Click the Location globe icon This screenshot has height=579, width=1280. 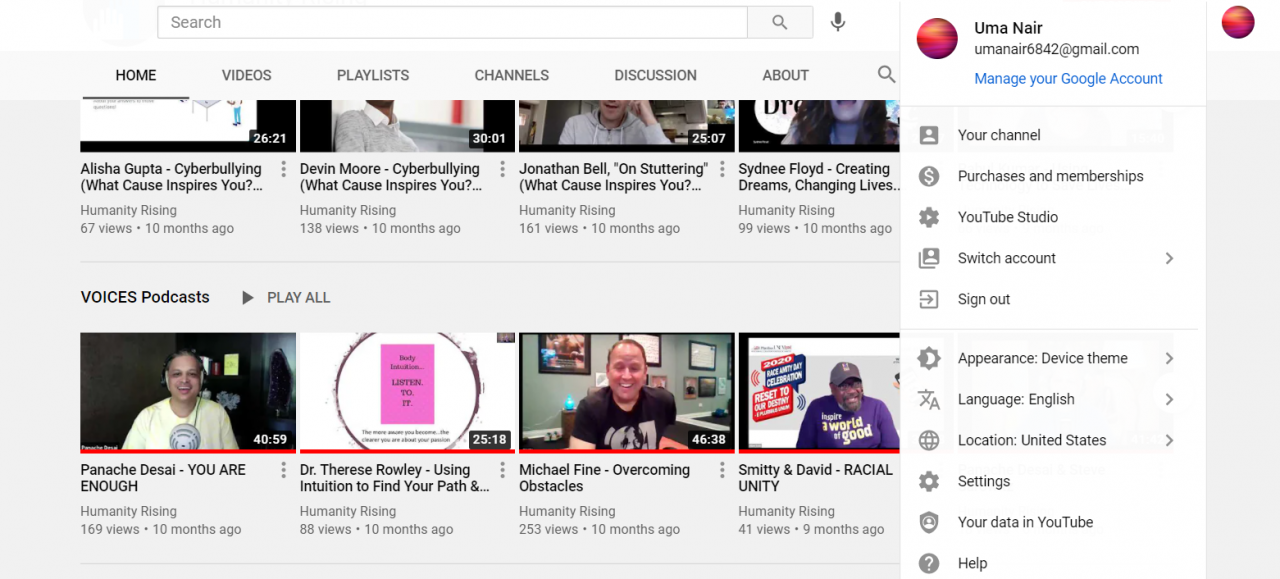coord(929,440)
